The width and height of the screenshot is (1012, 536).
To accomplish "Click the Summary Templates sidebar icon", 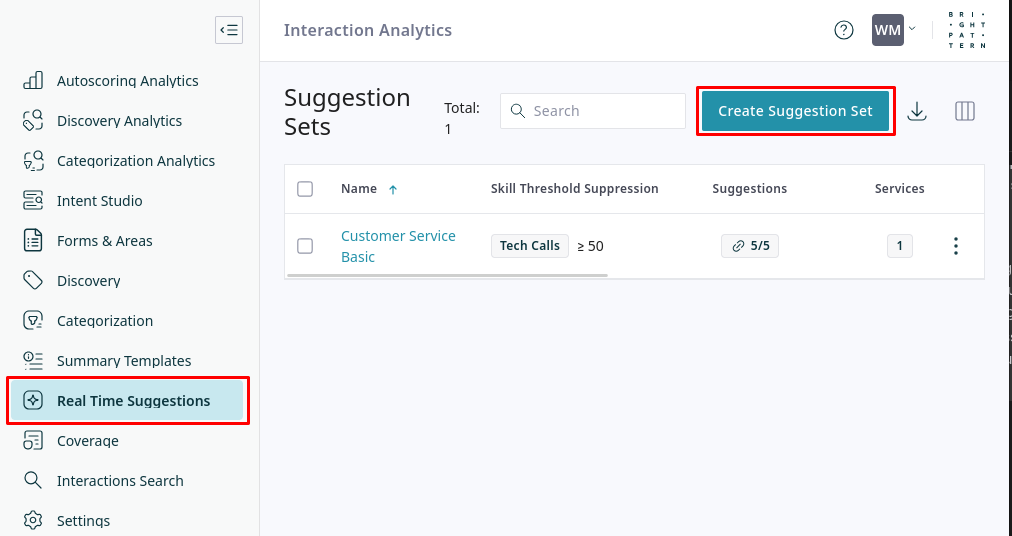I will [33, 361].
